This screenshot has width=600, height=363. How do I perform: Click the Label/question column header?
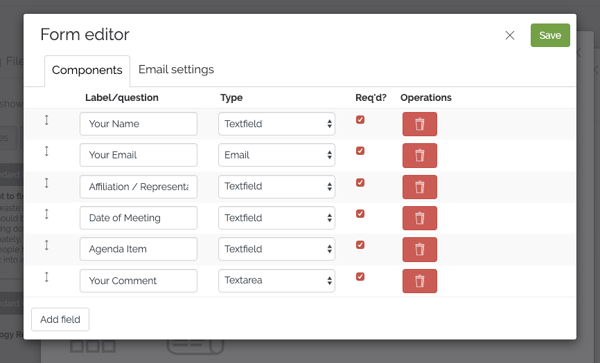(x=122, y=98)
